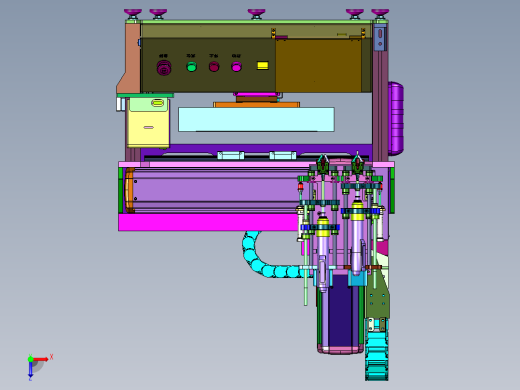Pick the leftmost purple leveling foot on top
This screenshot has height=390, width=520.
133,14
